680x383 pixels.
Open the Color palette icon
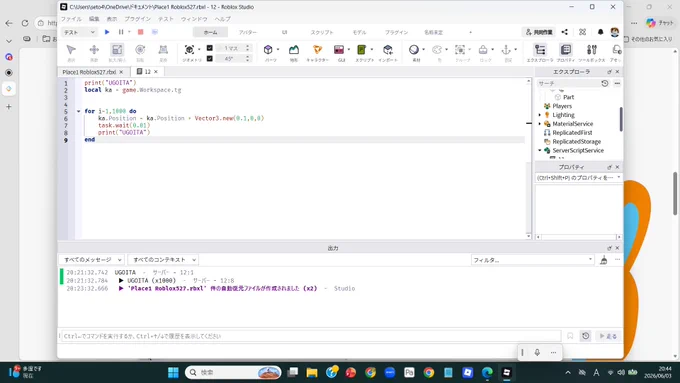[437, 50]
